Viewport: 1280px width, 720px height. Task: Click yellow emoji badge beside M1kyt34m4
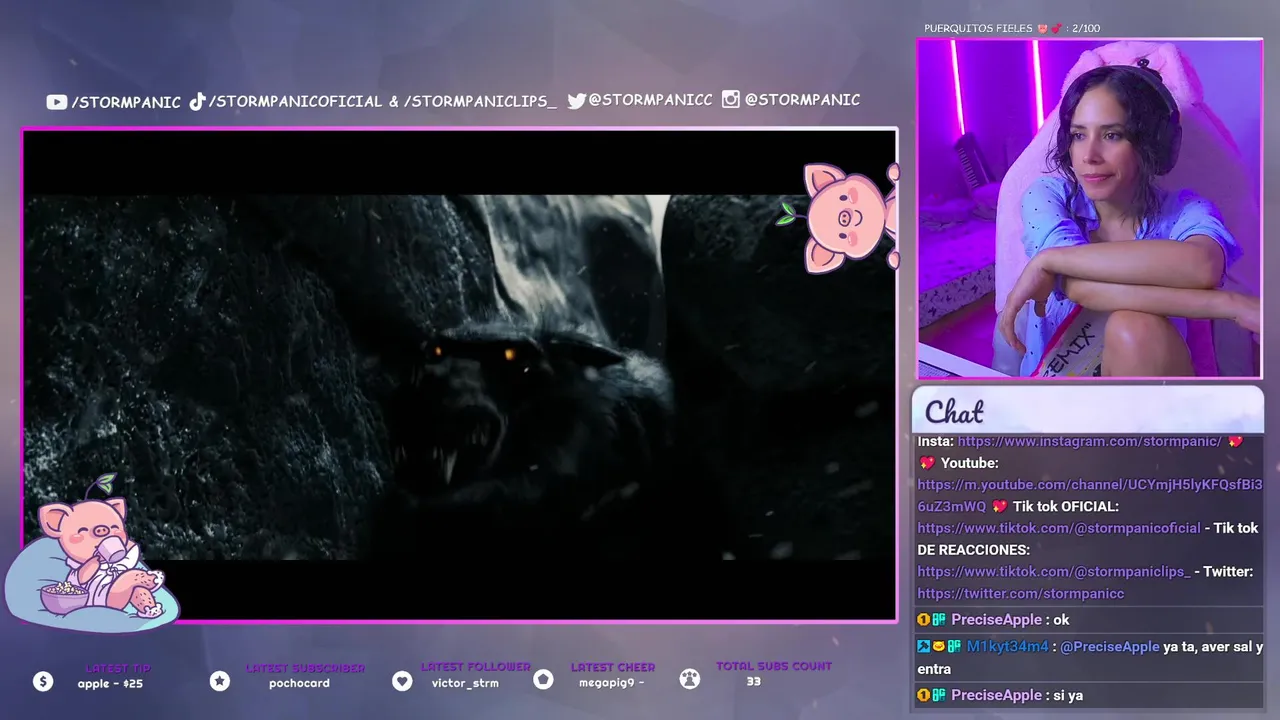click(x=938, y=646)
